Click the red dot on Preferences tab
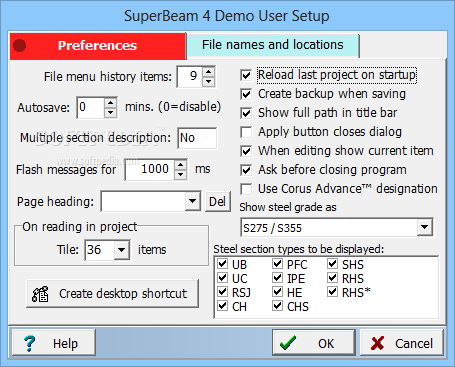455x367 pixels. coord(20,46)
